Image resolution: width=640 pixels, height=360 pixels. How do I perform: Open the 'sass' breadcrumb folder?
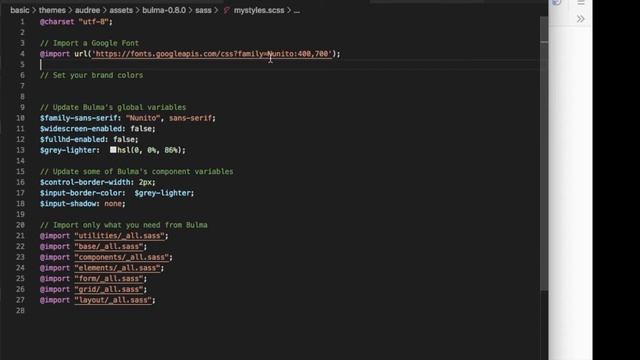click(x=203, y=10)
